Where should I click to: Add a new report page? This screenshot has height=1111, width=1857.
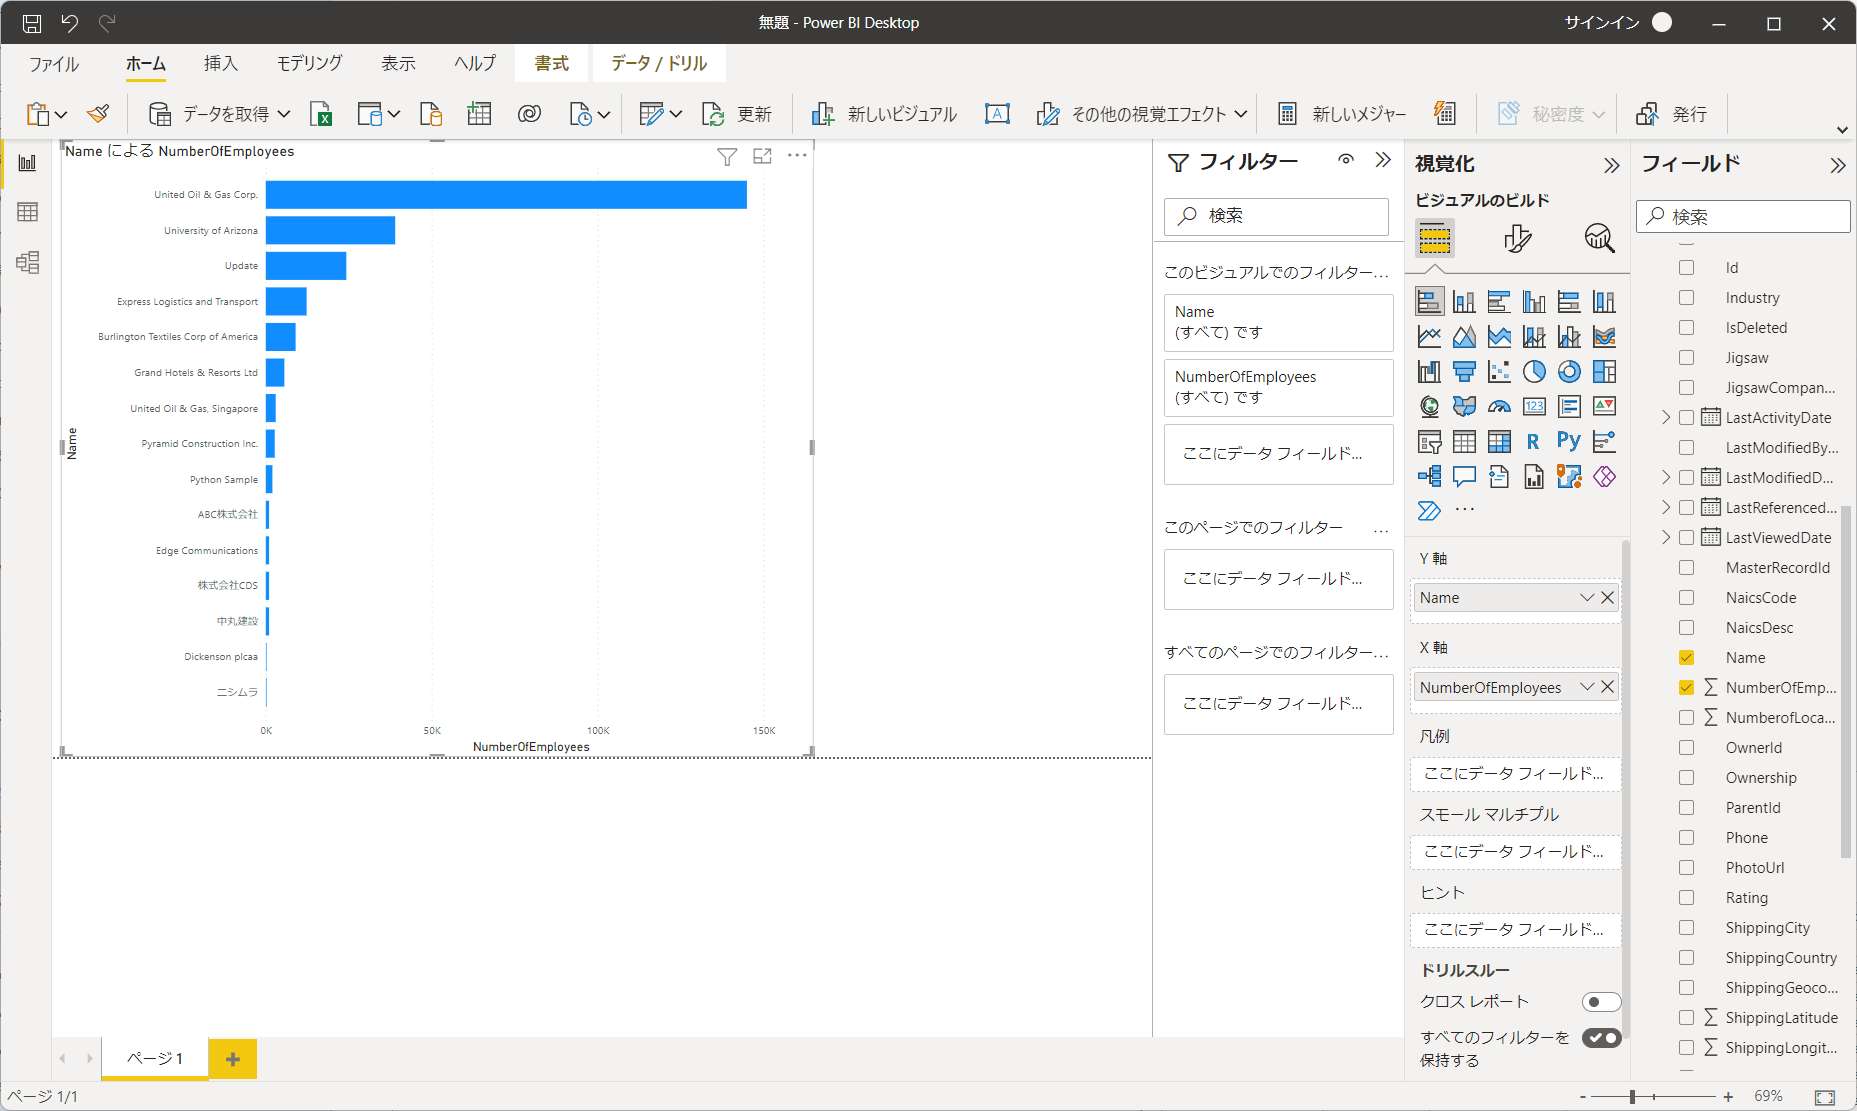pyautogui.click(x=233, y=1059)
